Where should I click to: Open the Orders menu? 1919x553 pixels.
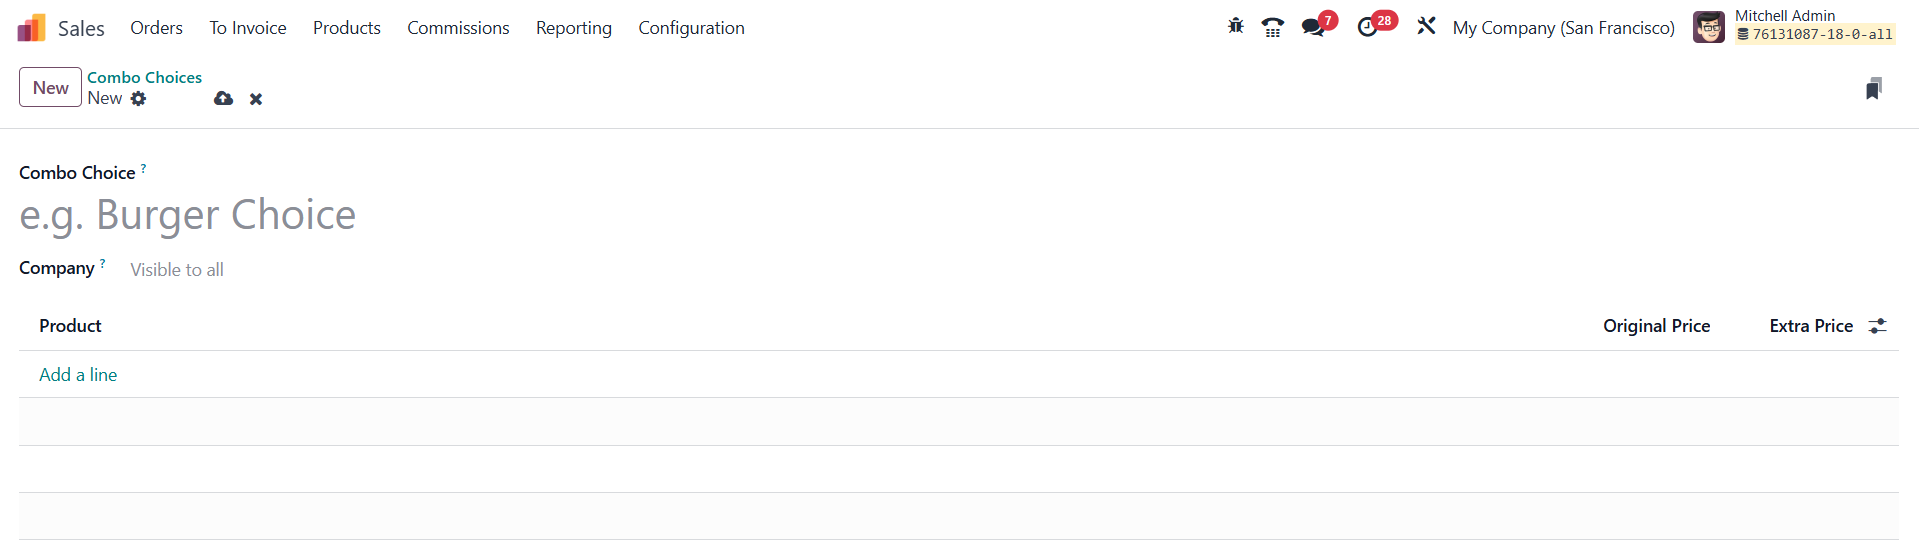(x=156, y=28)
